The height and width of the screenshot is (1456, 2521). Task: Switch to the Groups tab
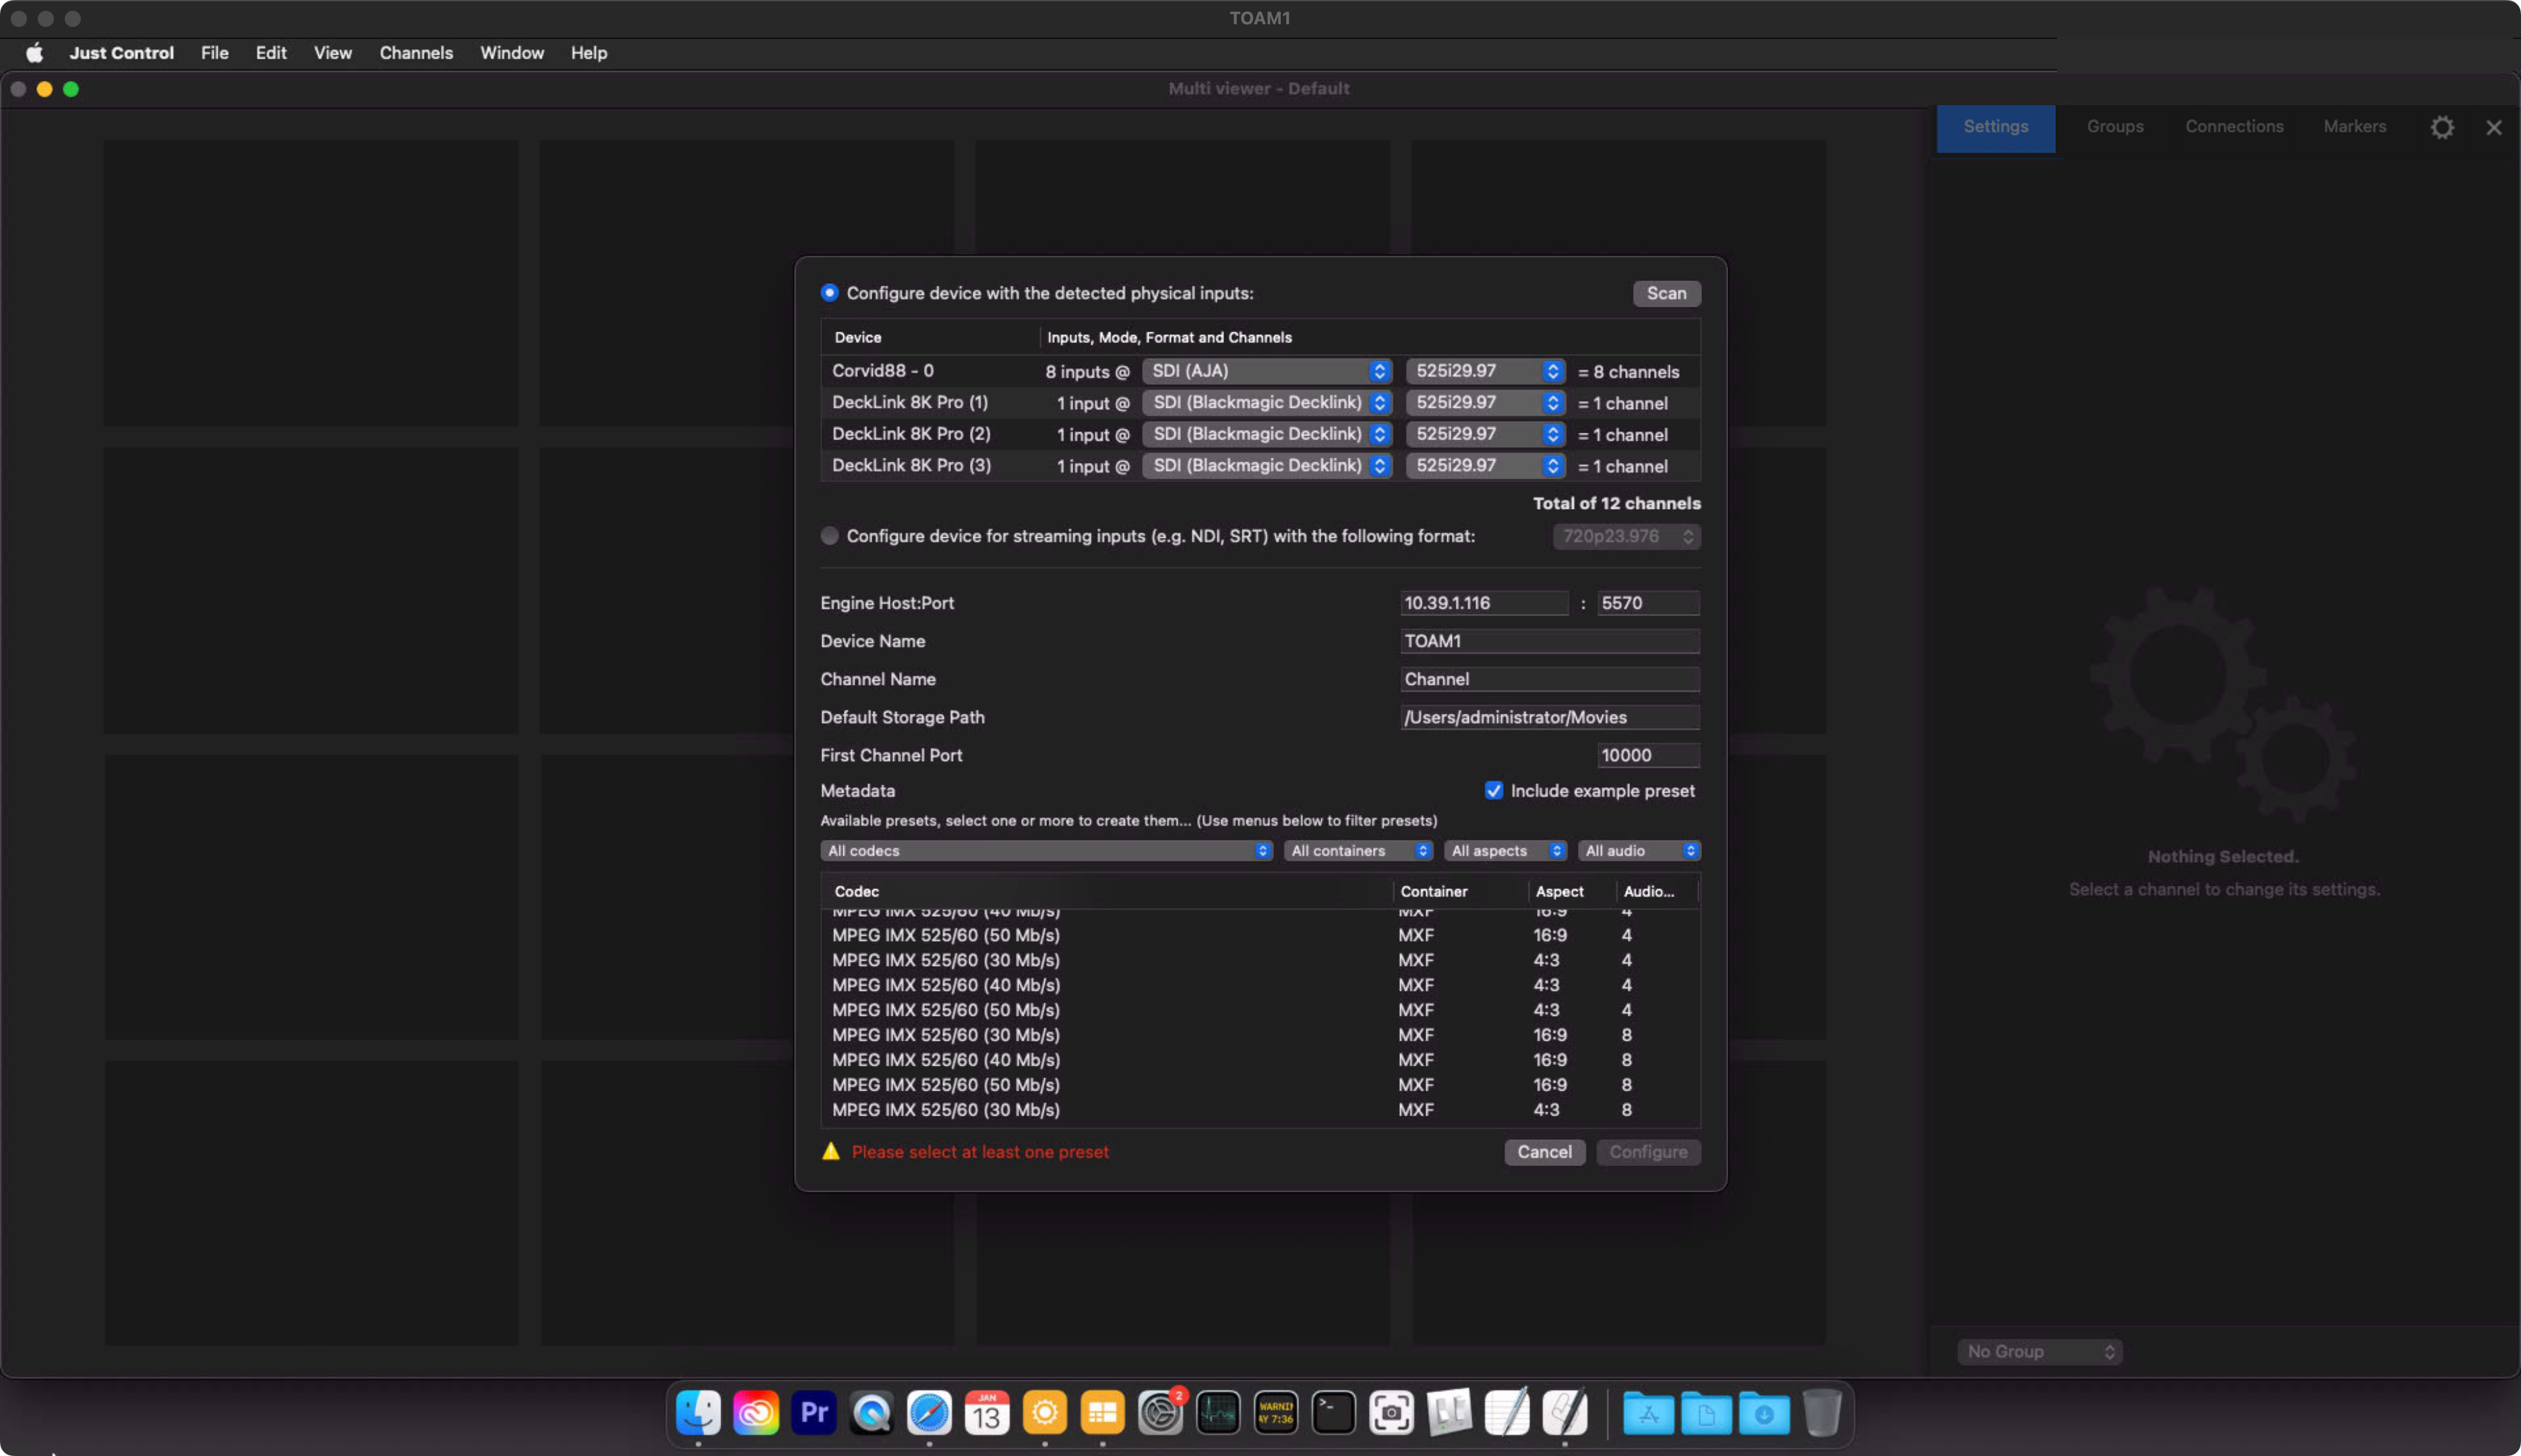click(x=2115, y=127)
